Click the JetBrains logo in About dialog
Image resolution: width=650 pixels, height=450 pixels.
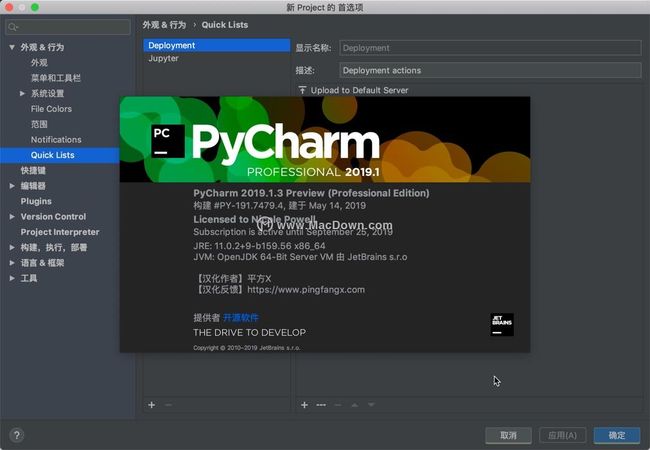click(502, 324)
